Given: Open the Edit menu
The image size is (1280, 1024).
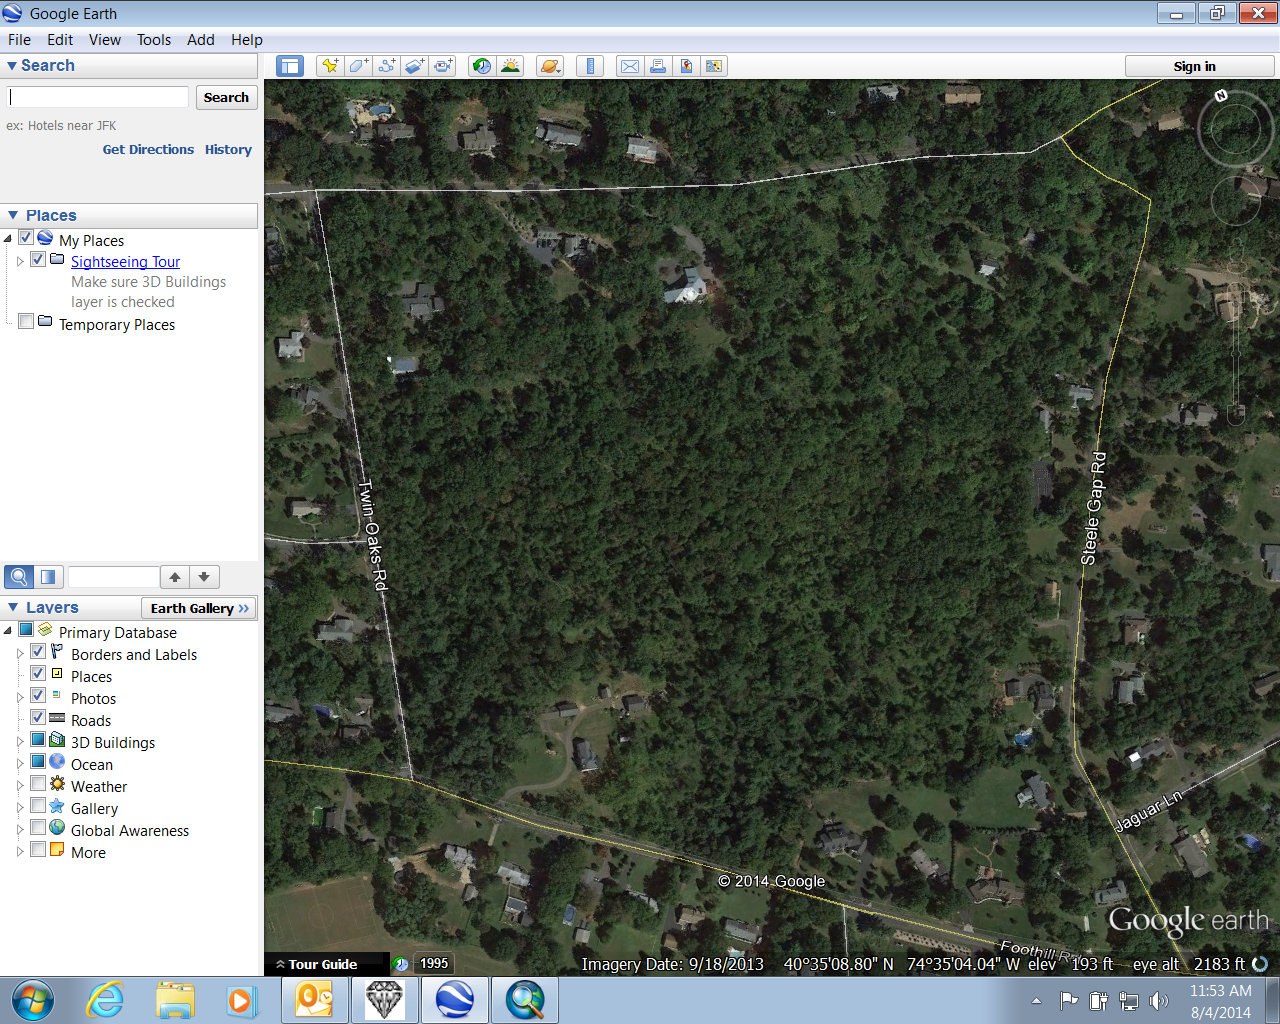Looking at the screenshot, I should point(60,40).
